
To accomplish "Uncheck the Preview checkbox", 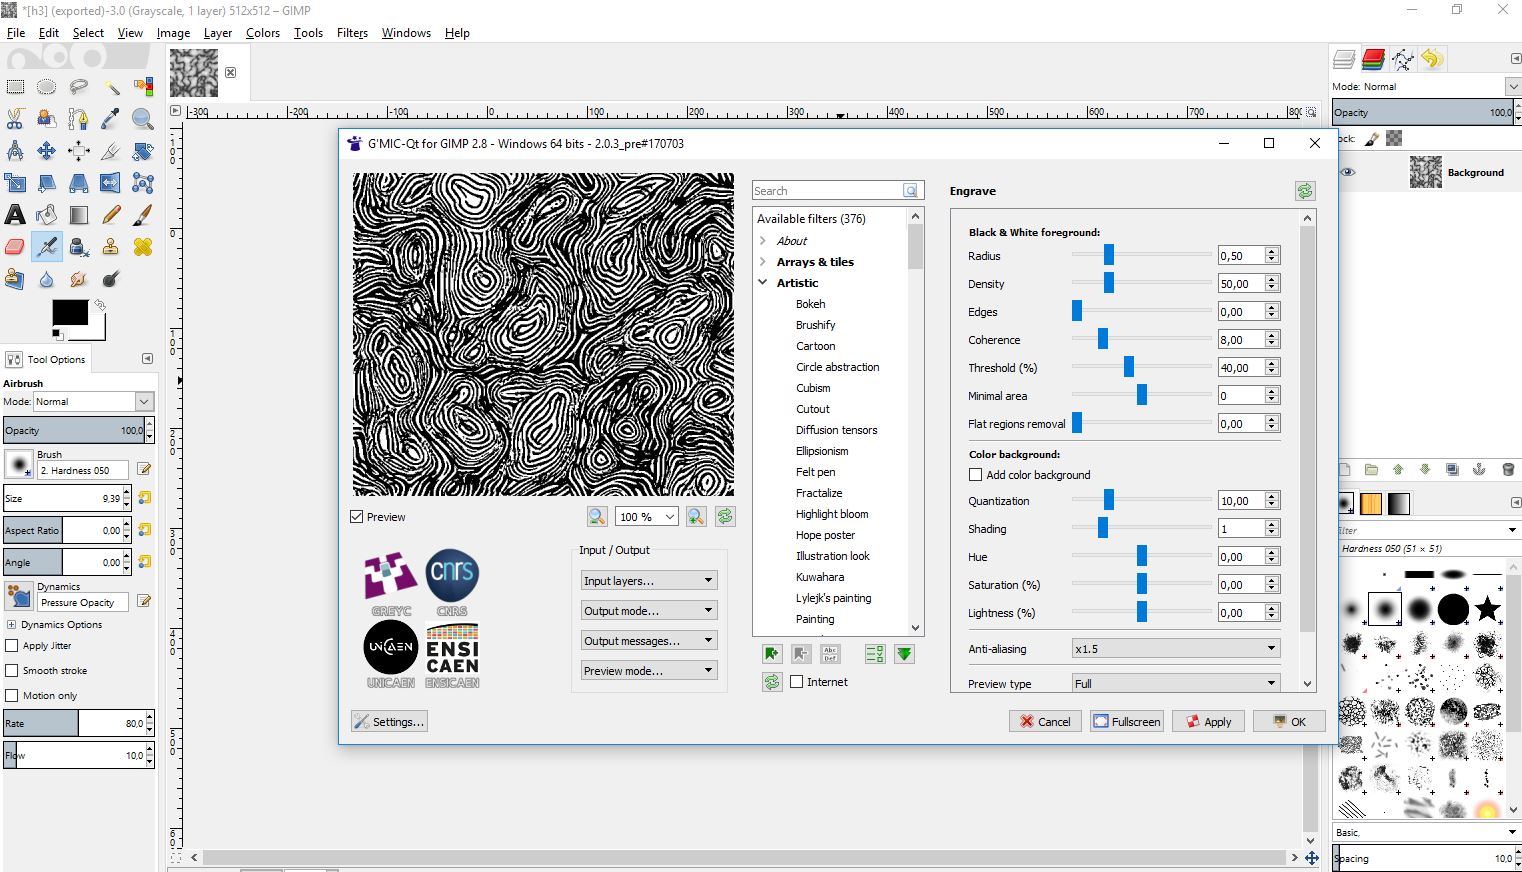I will 357,517.
